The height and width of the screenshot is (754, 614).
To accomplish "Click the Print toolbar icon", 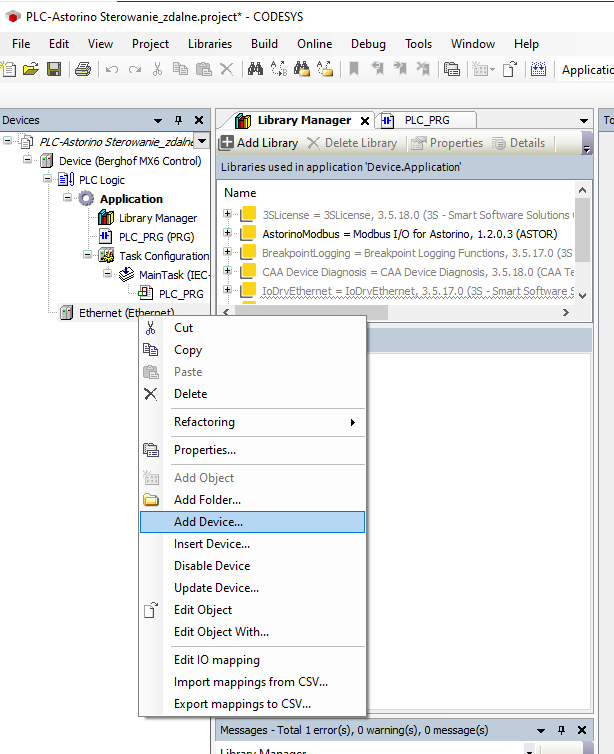I will tap(83, 70).
